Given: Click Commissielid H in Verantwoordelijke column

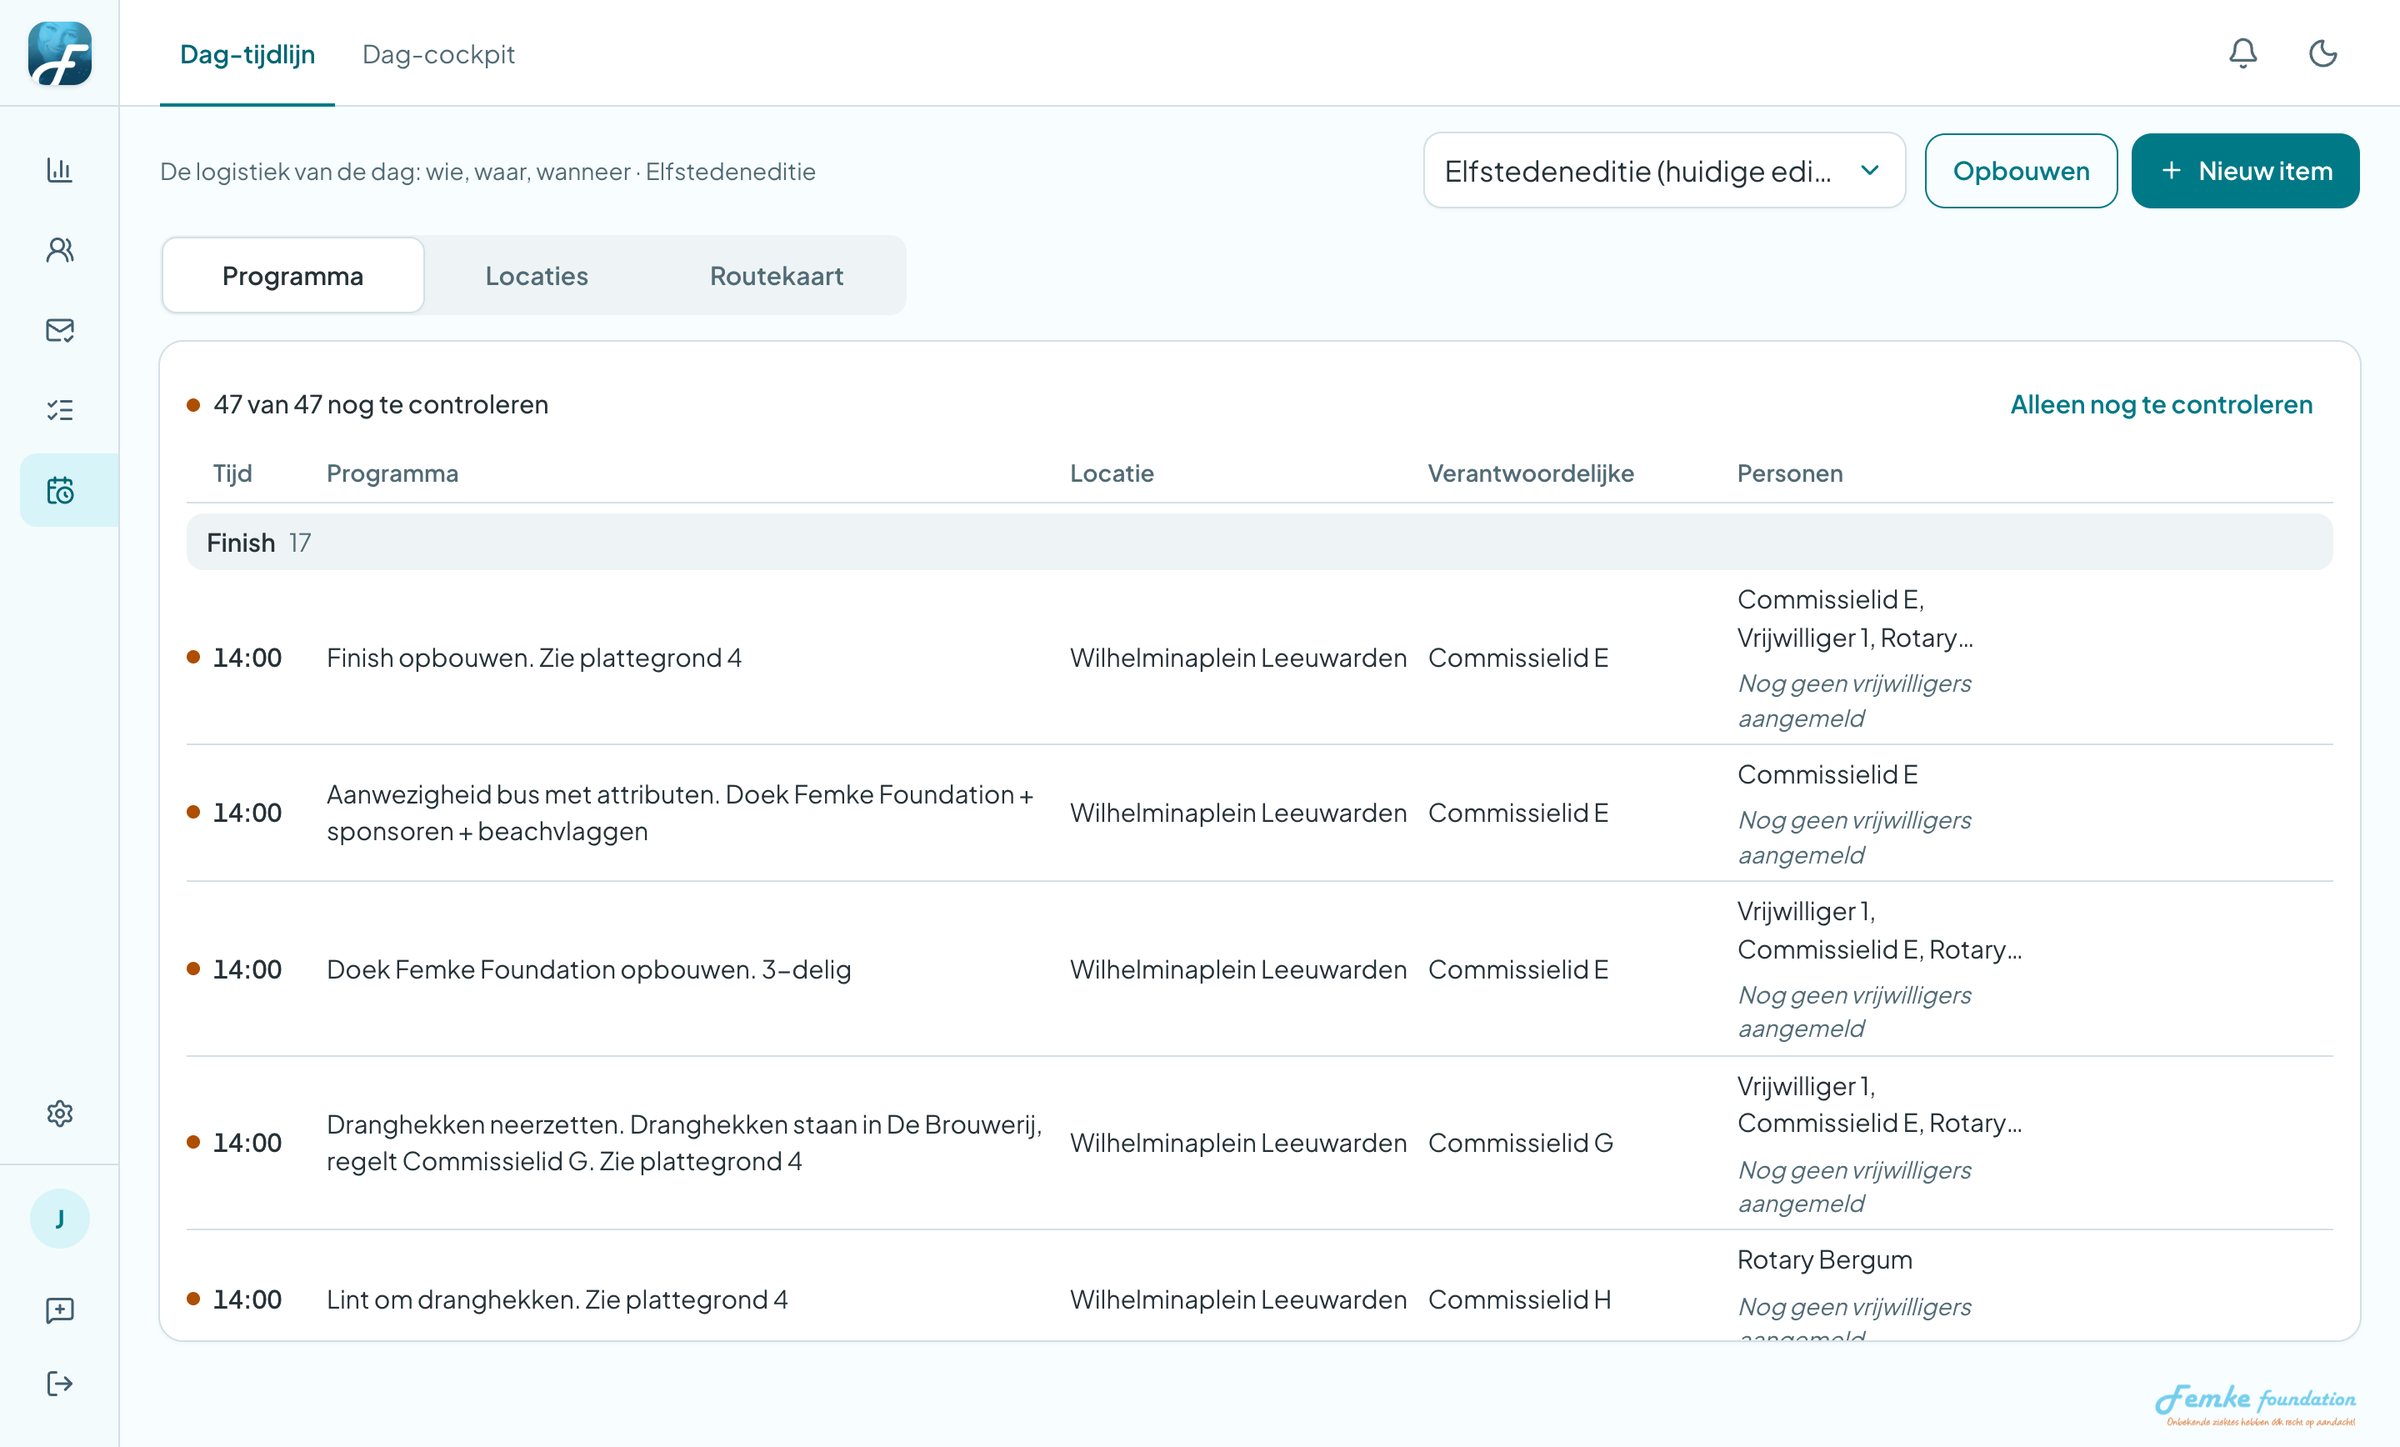Looking at the screenshot, I should [x=1519, y=1299].
